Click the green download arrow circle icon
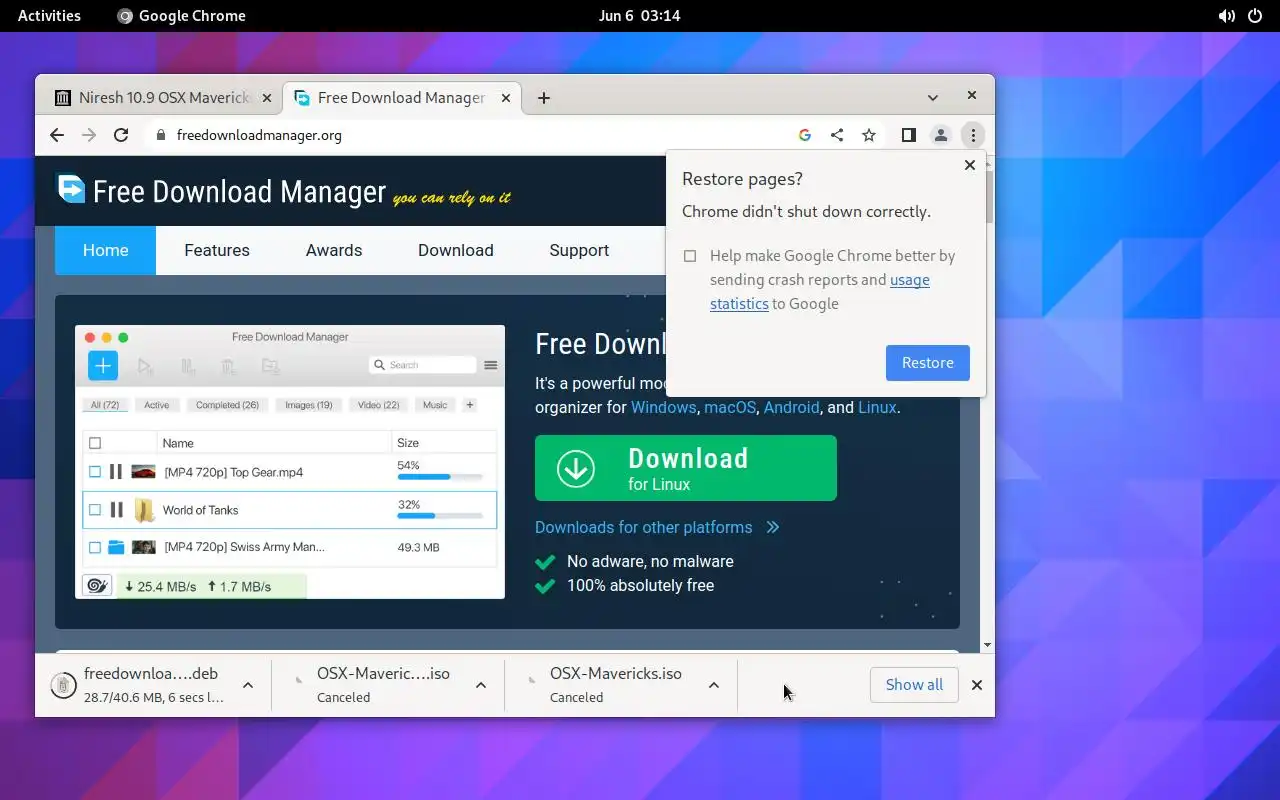1280x800 pixels. [x=576, y=468]
